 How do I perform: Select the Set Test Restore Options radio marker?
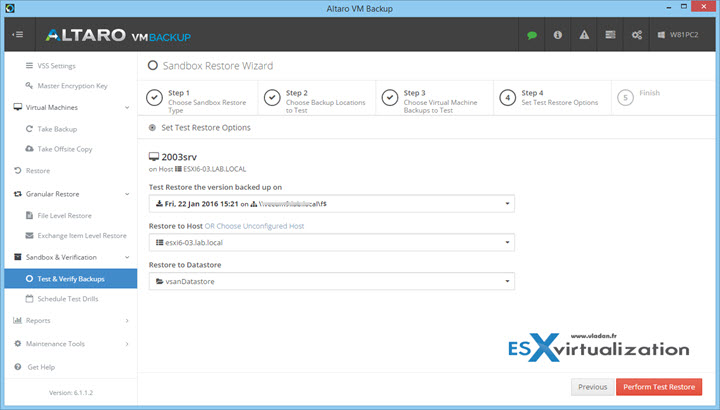pyautogui.click(x=152, y=128)
